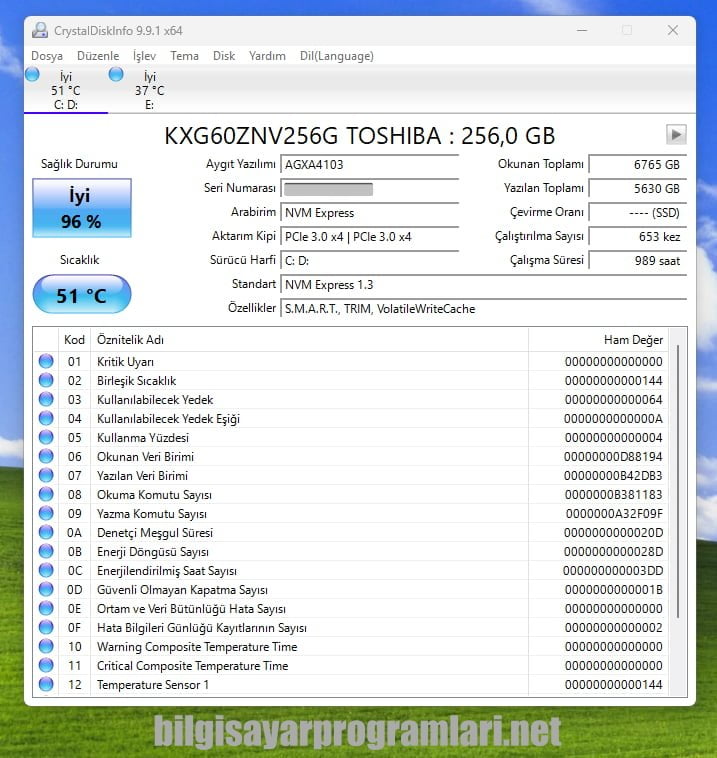Click the Çalışma Süresi value 989 saat
The image size is (717, 758).
click(638, 261)
